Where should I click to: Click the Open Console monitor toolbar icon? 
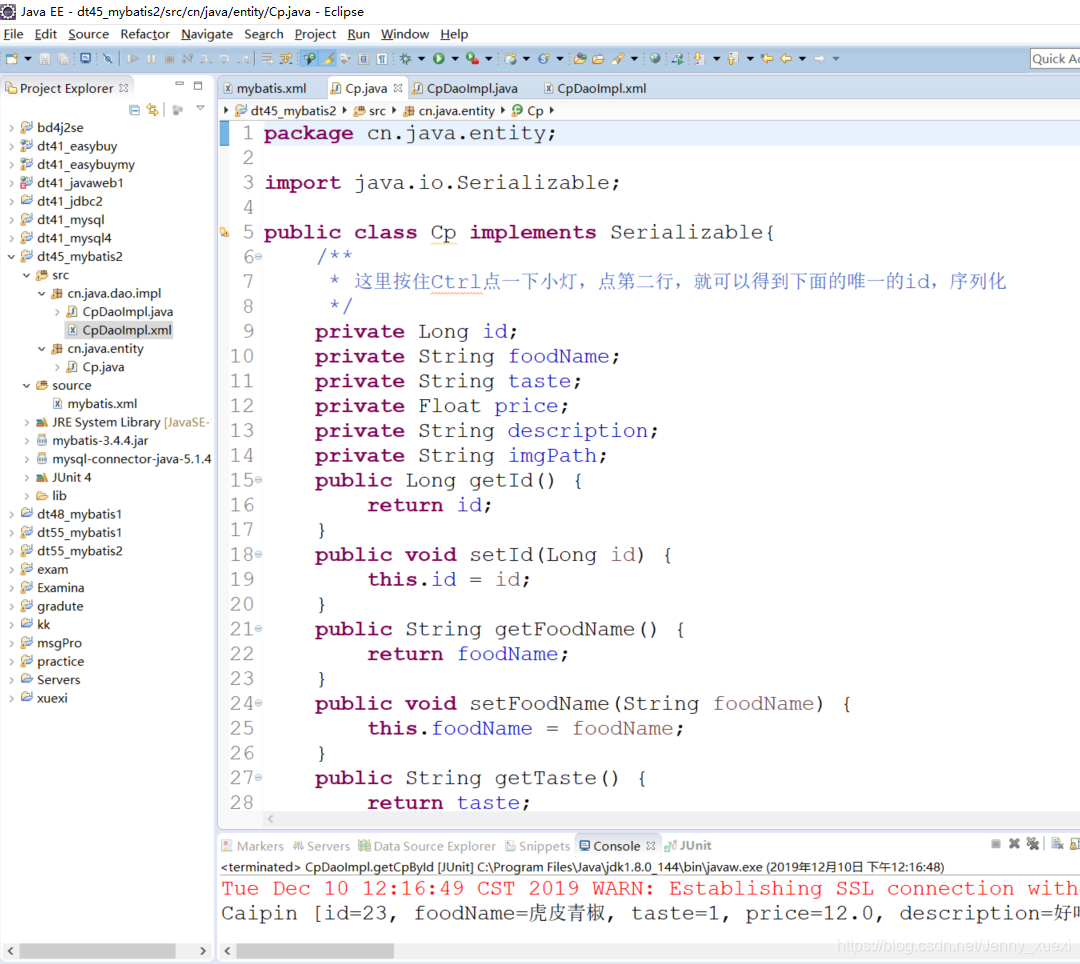85,58
